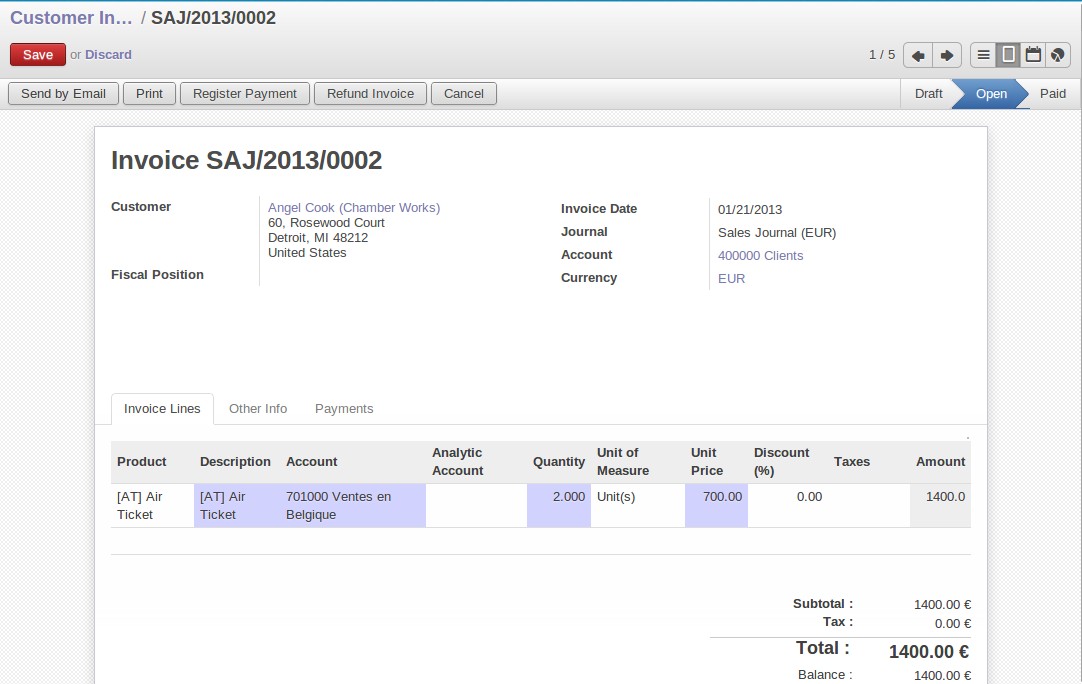Viewport: 1082px width, 684px height.
Task: Switch to calendar view icon
Action: click(1033, 55)
